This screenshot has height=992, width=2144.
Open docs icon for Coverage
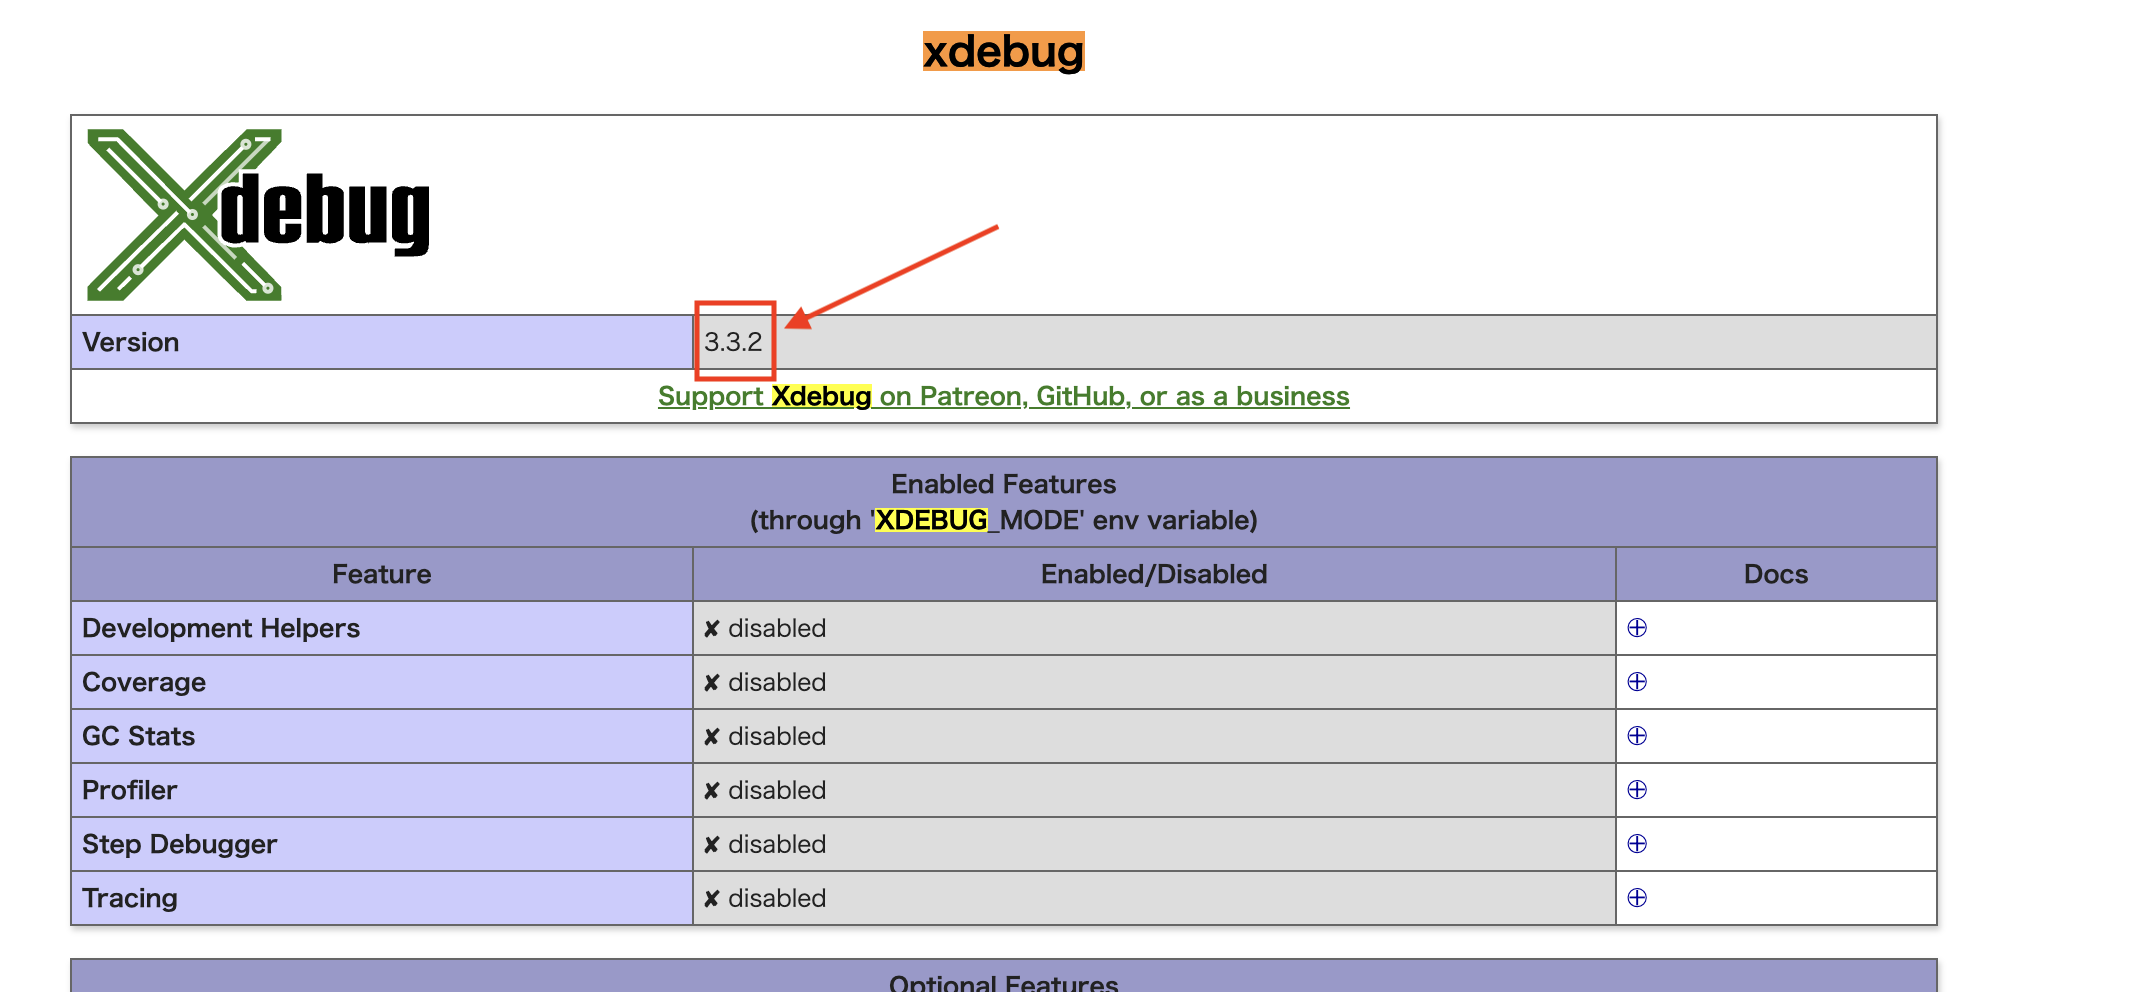[1637, 682]
